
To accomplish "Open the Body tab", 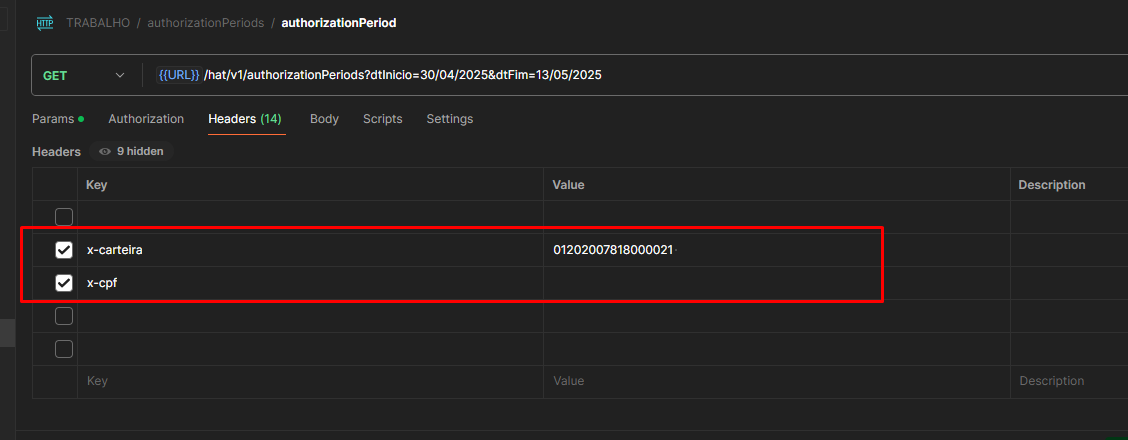I will (x=324, y=119).
